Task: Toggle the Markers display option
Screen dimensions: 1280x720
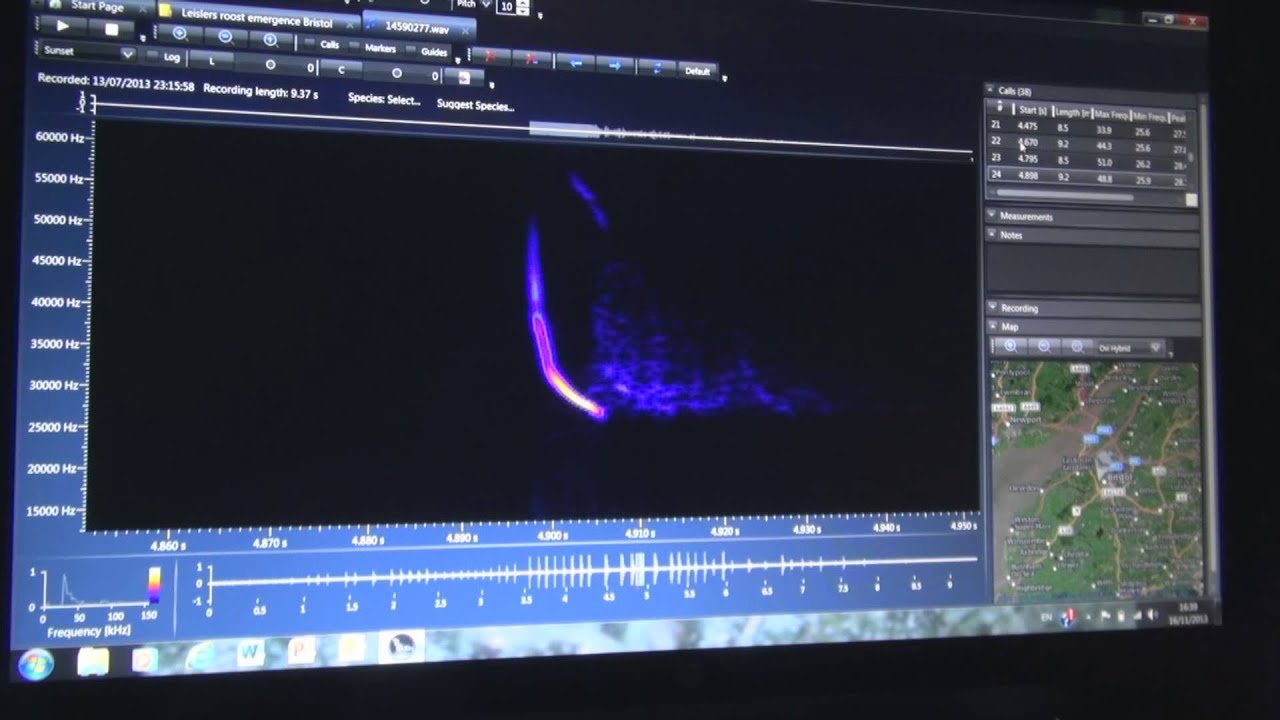Action: pyautogui.click(x=374, y=48)
